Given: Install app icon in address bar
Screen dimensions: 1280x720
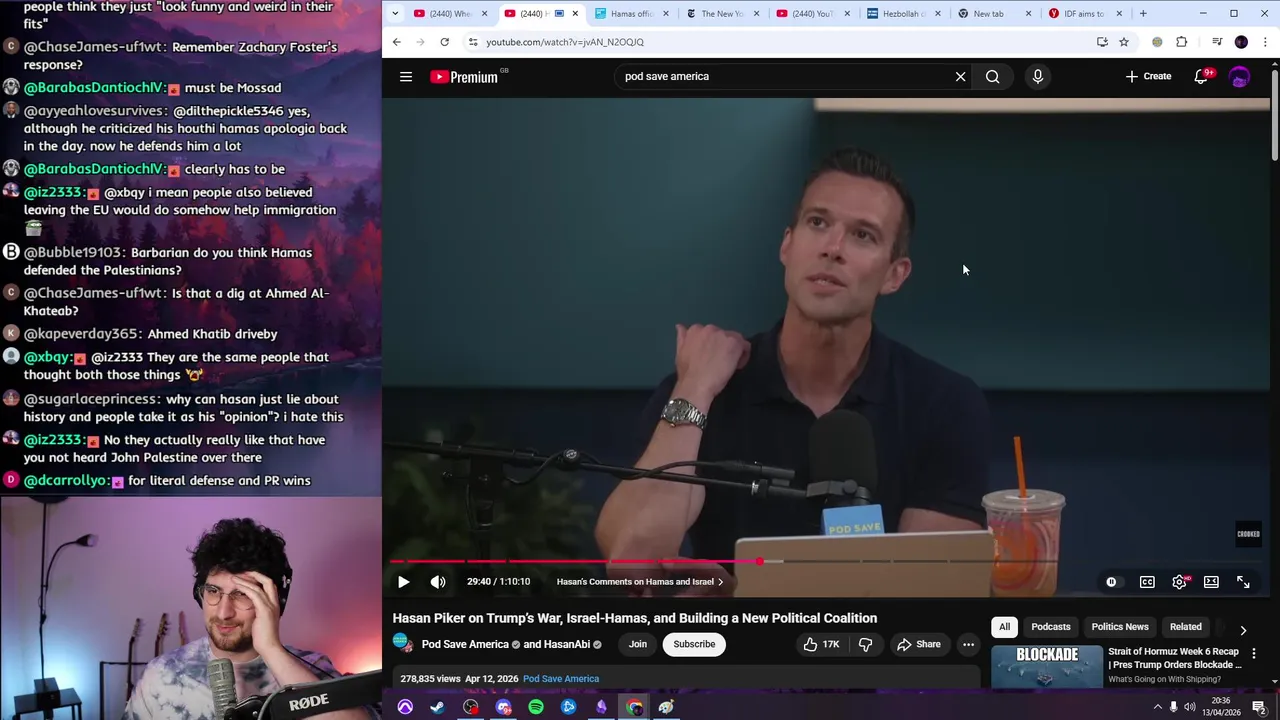Looking at the screenshot, I should (x=1102, y=42).
